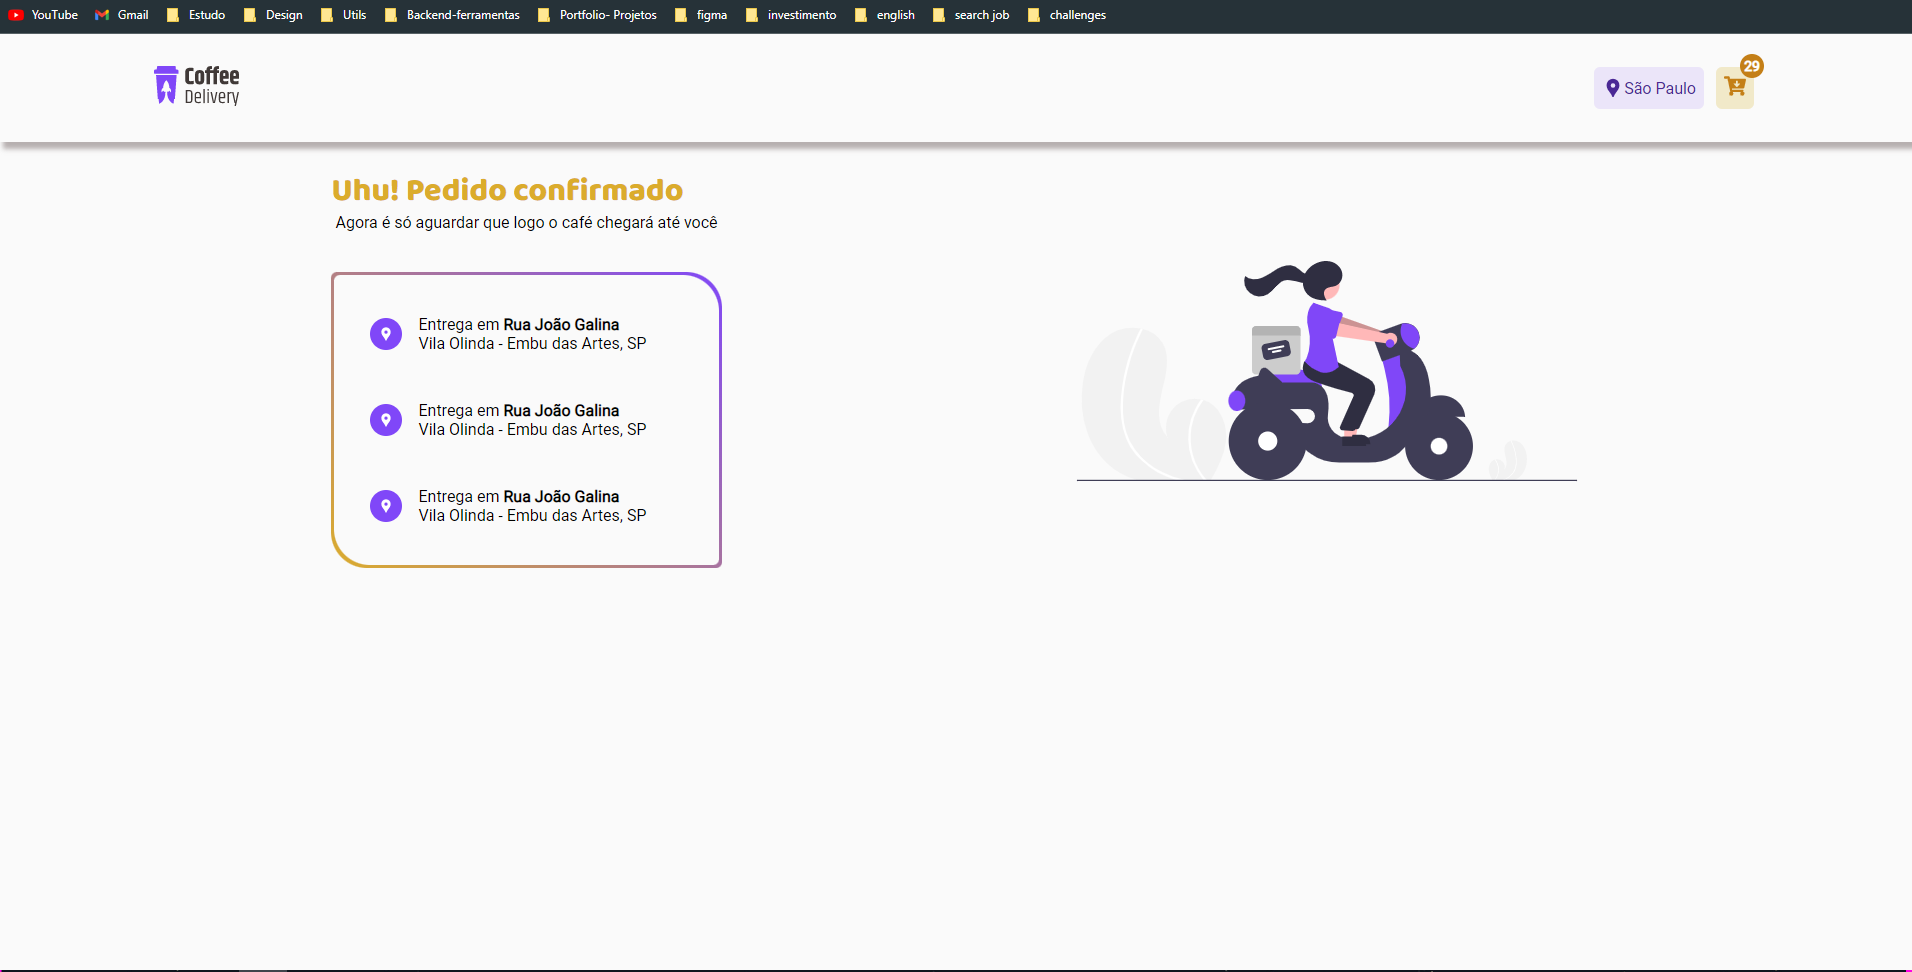Open the Portfolio- Projetos bookmarks folder
The image size is (1912, 972).
click(597, 15)
